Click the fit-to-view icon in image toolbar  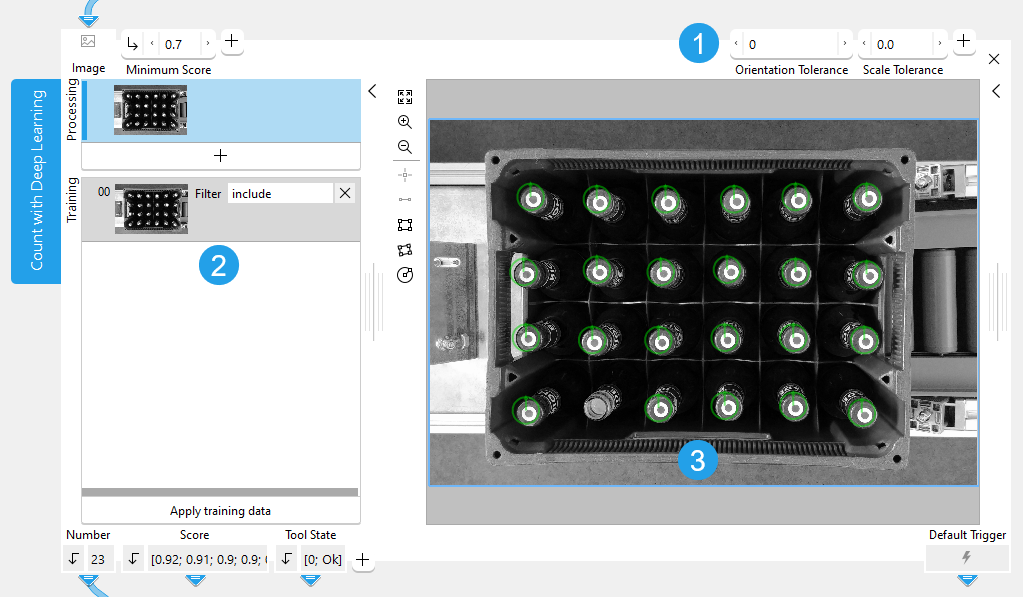coord(405,96)
